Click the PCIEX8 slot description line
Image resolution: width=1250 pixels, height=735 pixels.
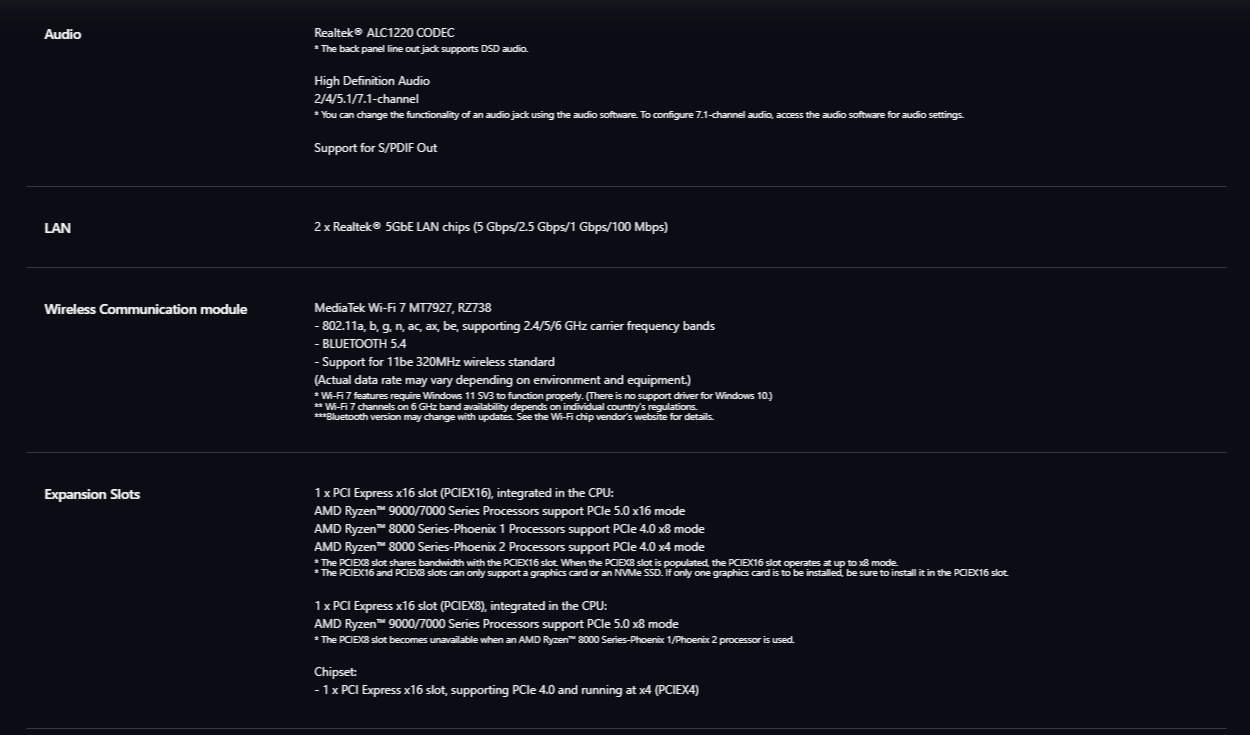pyautogui.click(x=460, y=606)
